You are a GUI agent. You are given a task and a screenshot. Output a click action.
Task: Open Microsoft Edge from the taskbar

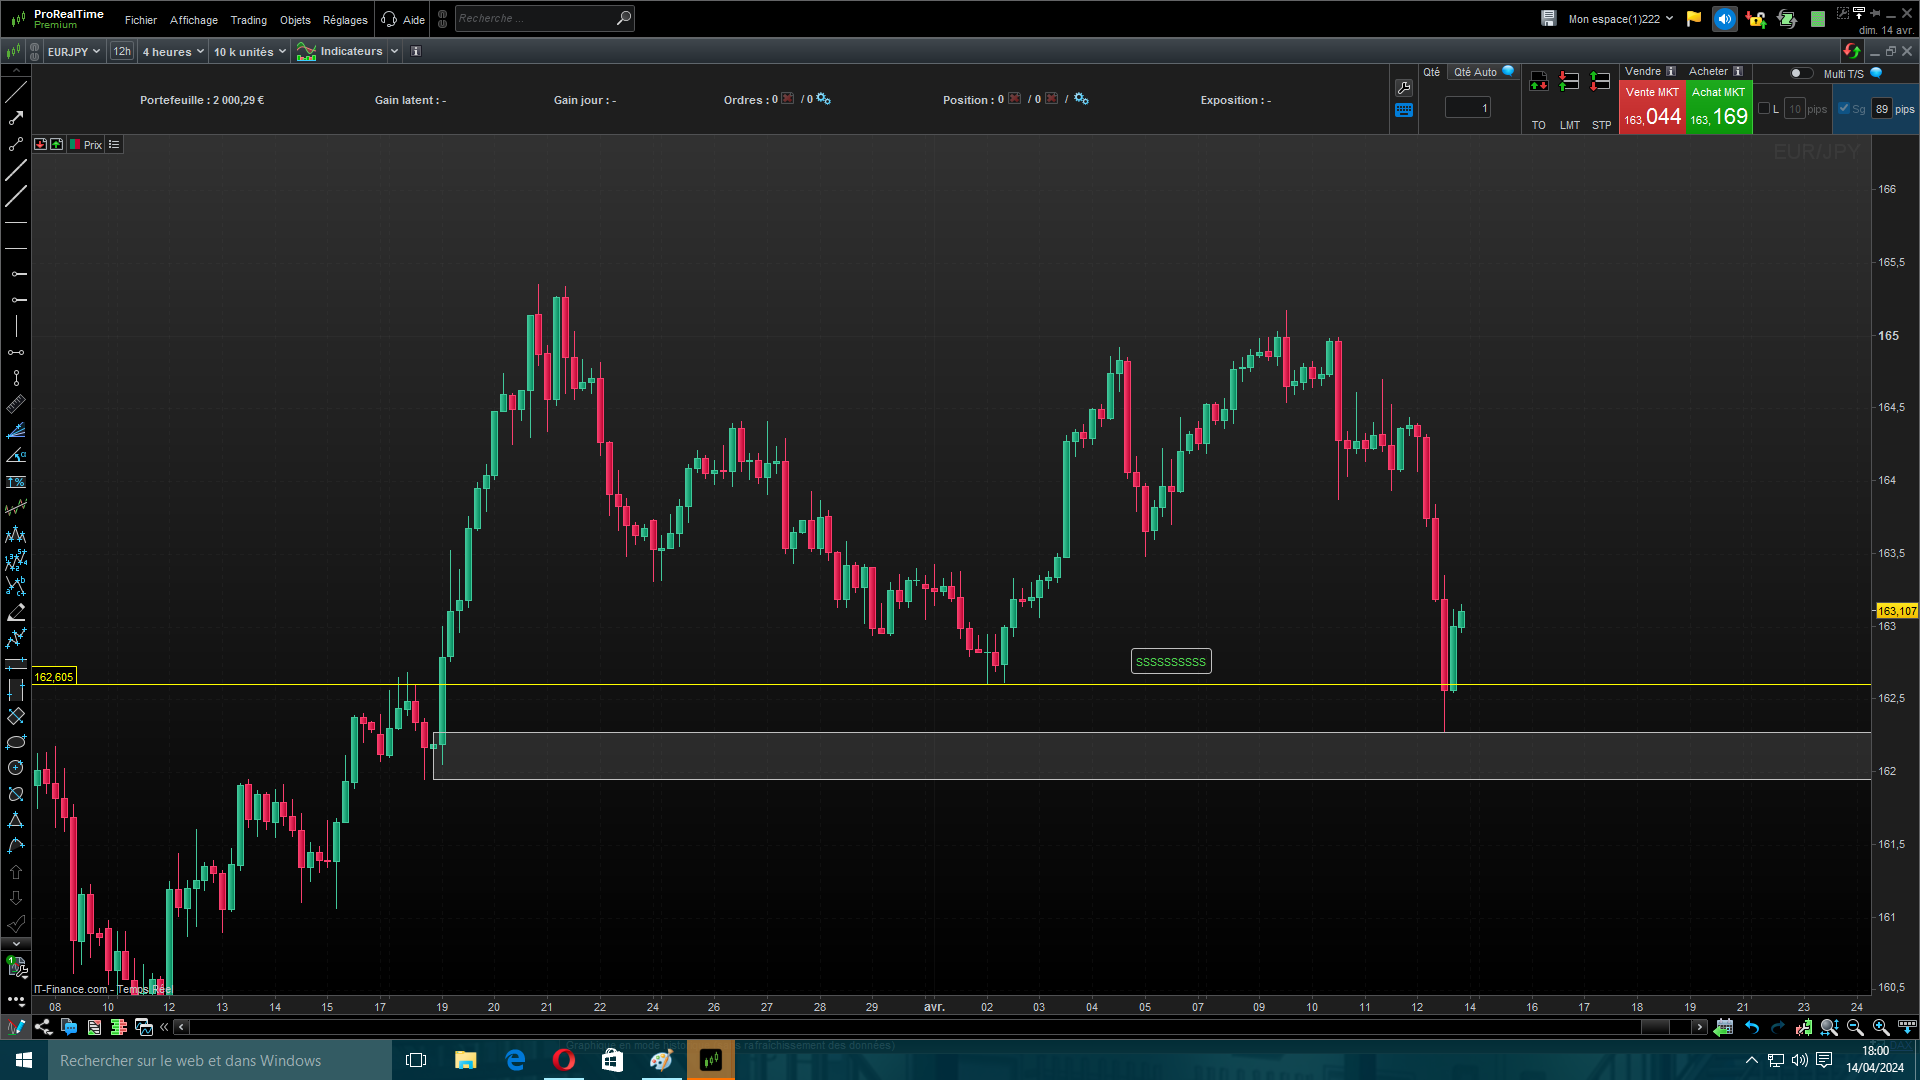[x=515, y=1060]
